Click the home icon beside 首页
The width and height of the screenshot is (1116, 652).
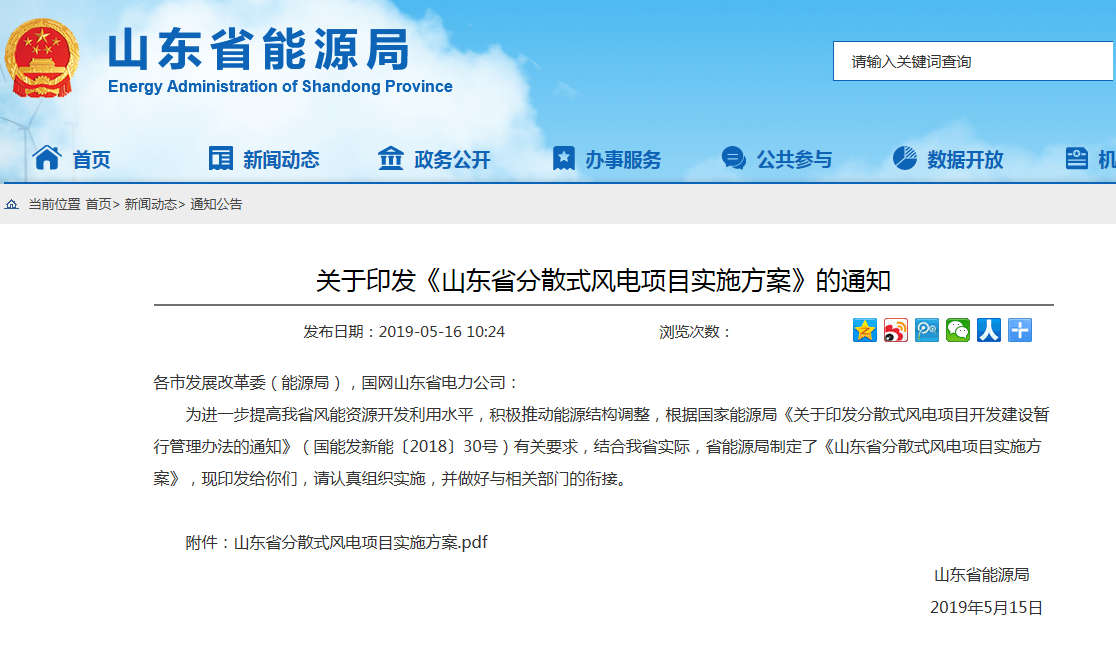point(47,157)
